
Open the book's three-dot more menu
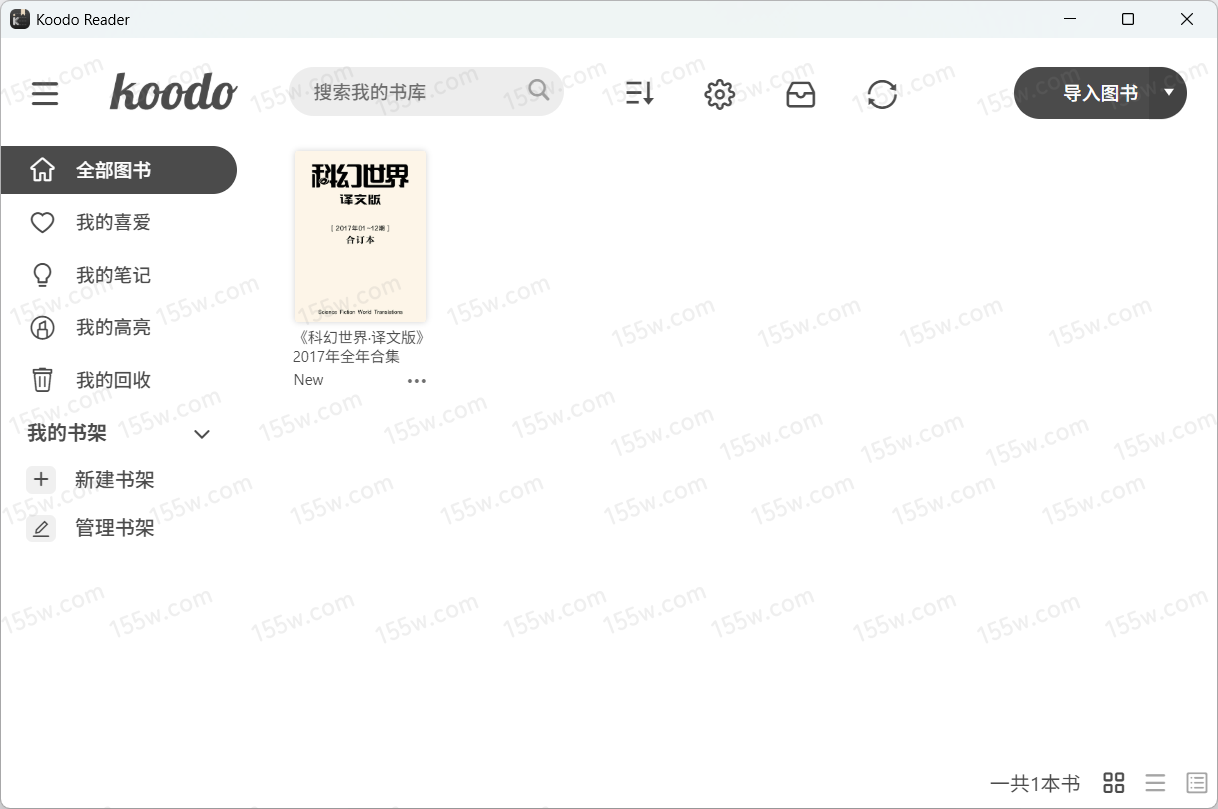click(x=417, y=381)
